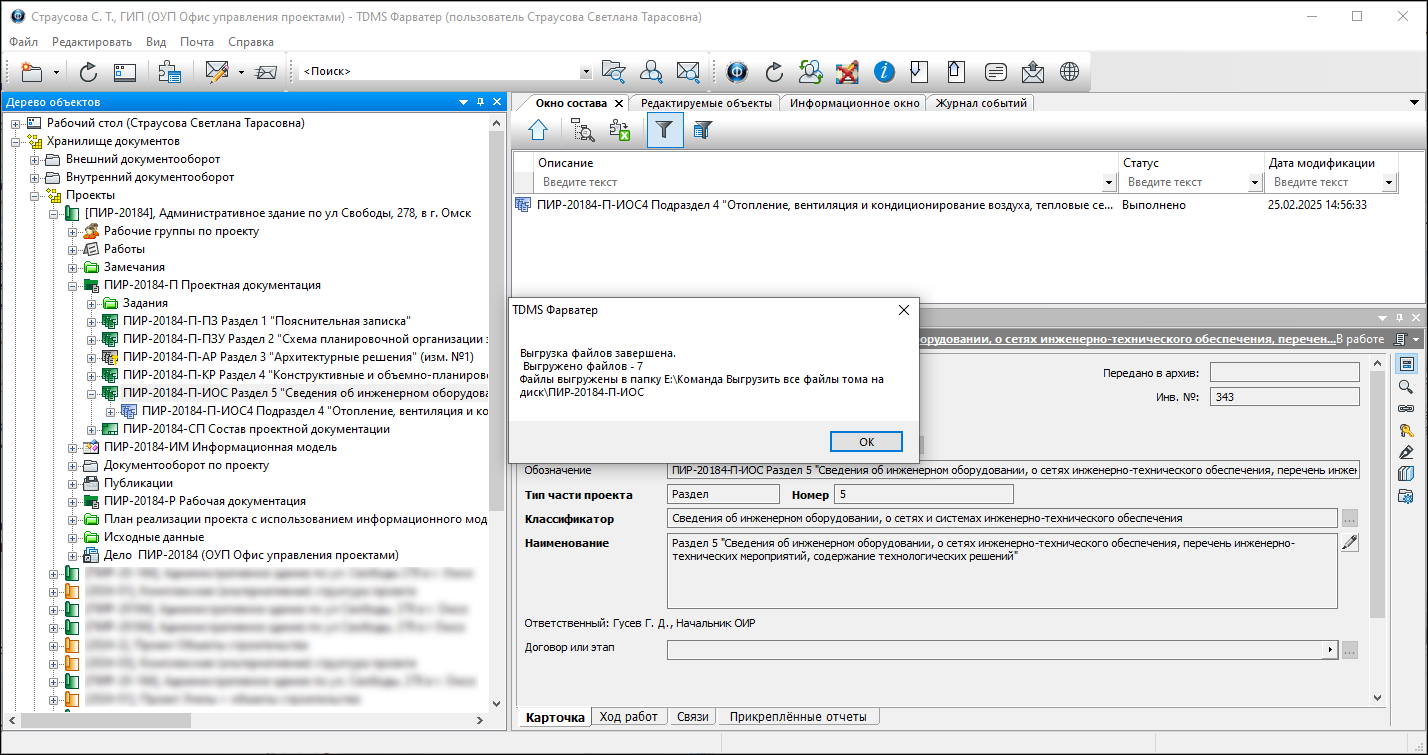This screenshot has height=755, width=1428.
Task: Click the crossed-out envelope icon left of search
Action: coord(266,72)
